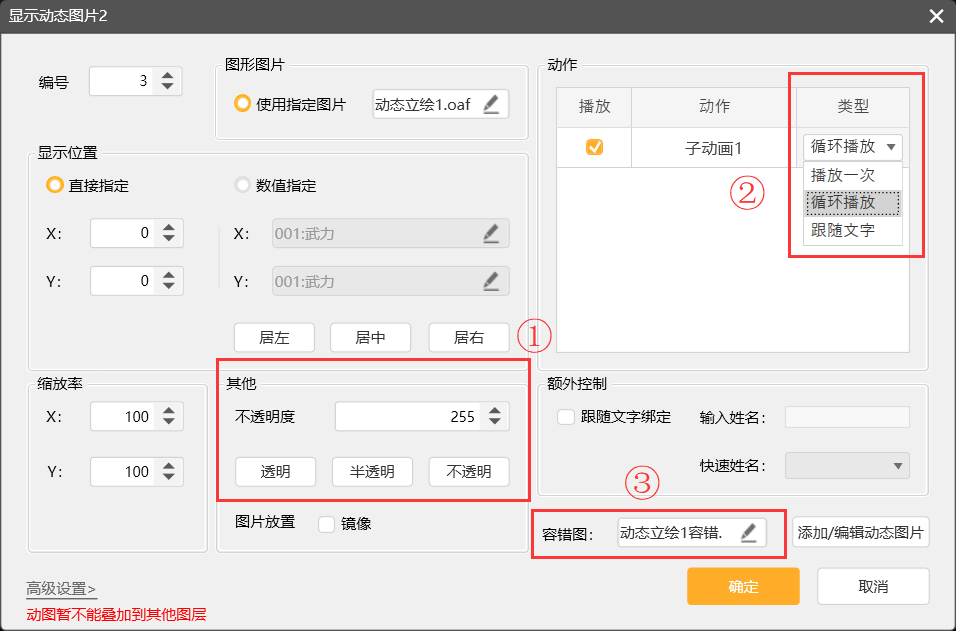This screenshot has width=956, height=631.
Task: Click the pencil icon next to 动态立绘1.oaf
Action: (x=493, y=103)
